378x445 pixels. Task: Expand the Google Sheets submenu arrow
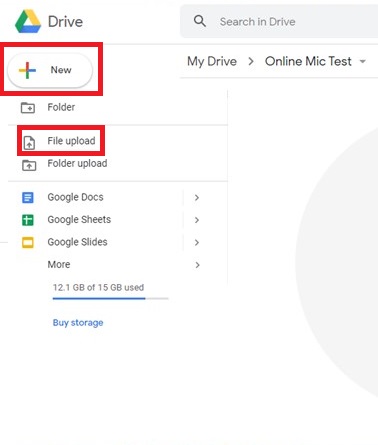(x=197, y=220)
